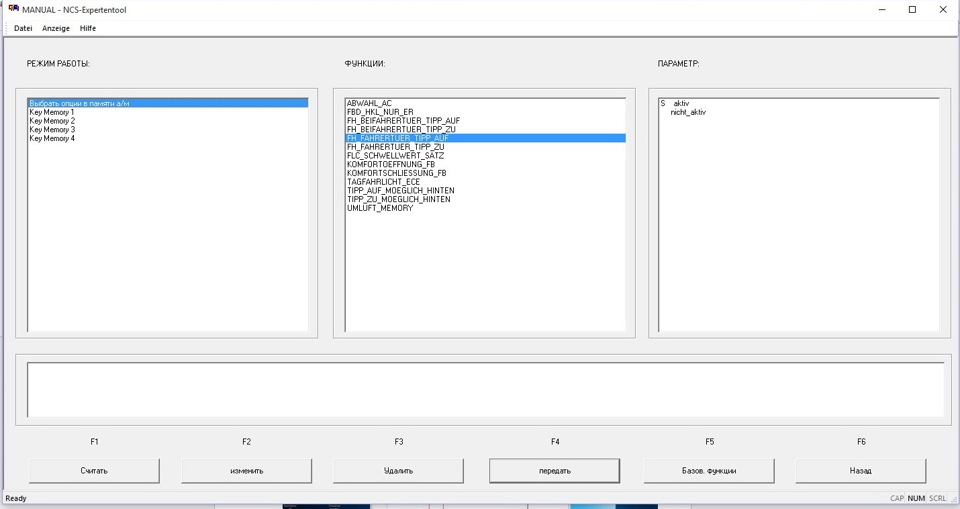Click the Считать button under F1
960x509 pixels.
click(x=94, y=470)
